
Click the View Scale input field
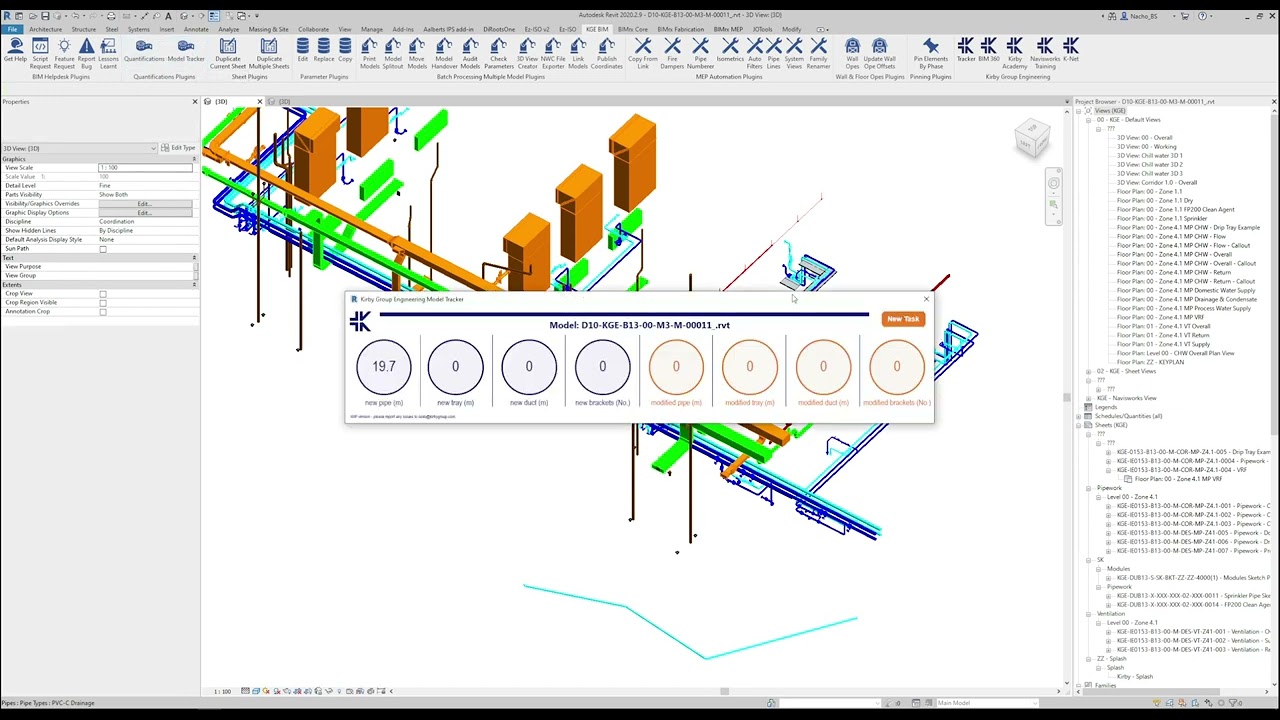coord(145,168)
